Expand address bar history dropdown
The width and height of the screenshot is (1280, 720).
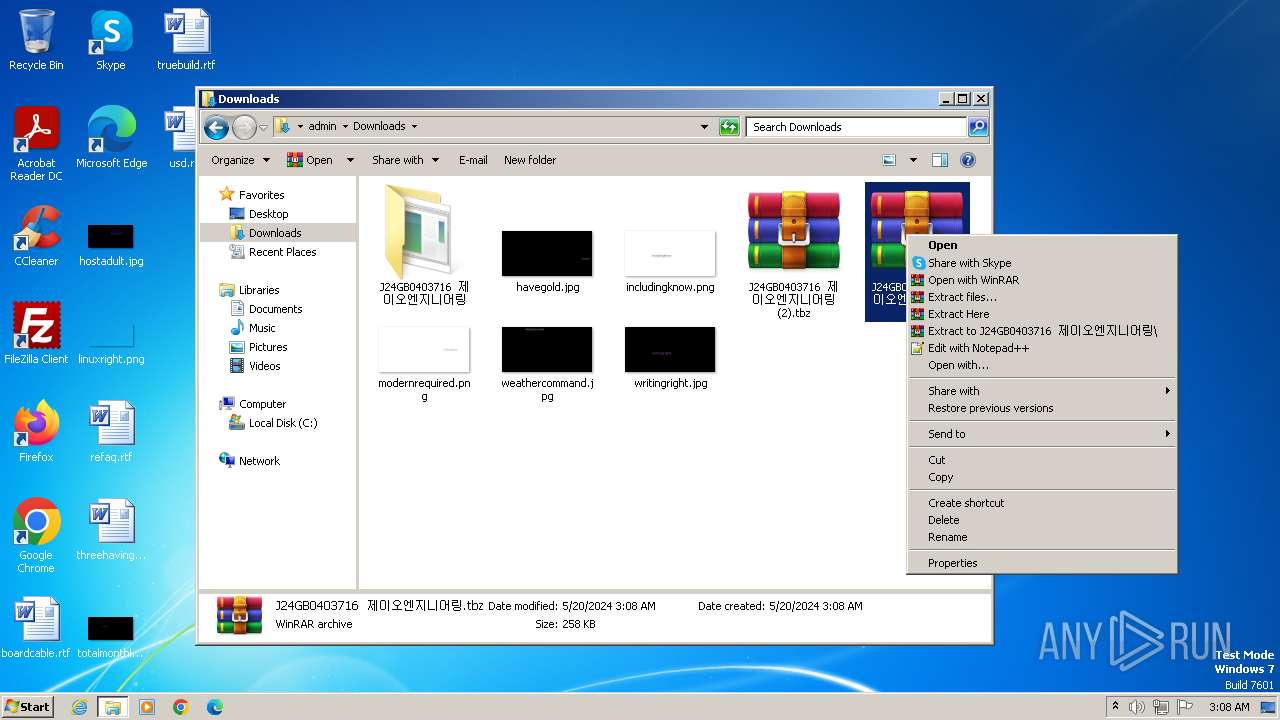point(704,127)
